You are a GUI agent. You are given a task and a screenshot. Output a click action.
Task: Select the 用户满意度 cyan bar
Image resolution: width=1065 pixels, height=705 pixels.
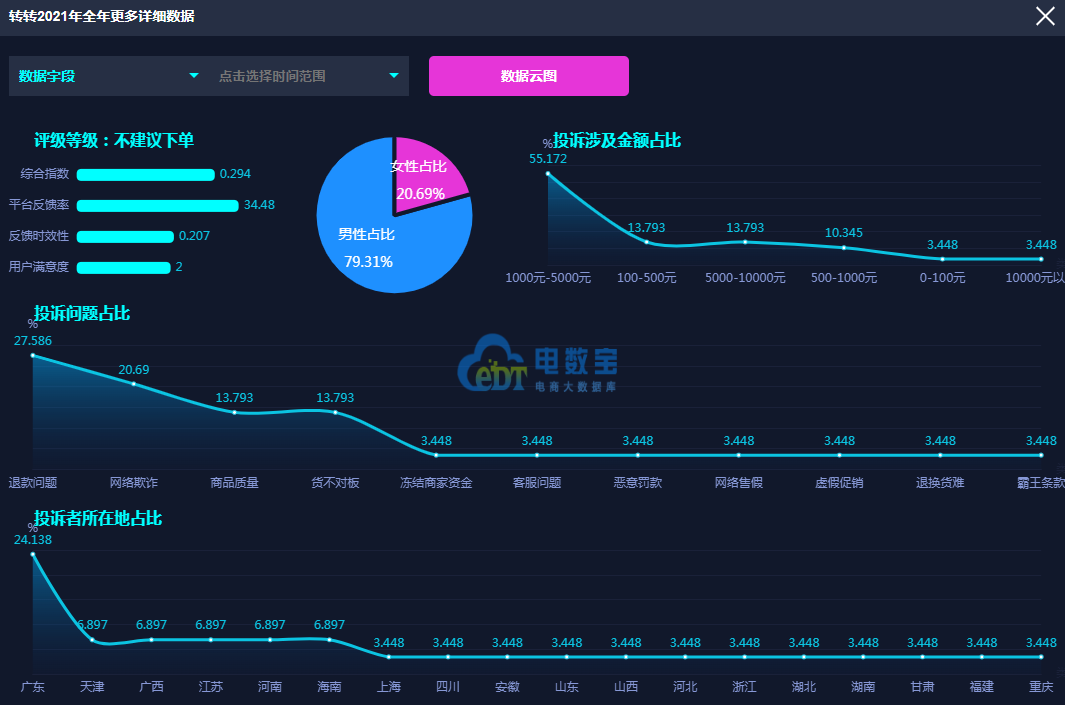[123, 268]
